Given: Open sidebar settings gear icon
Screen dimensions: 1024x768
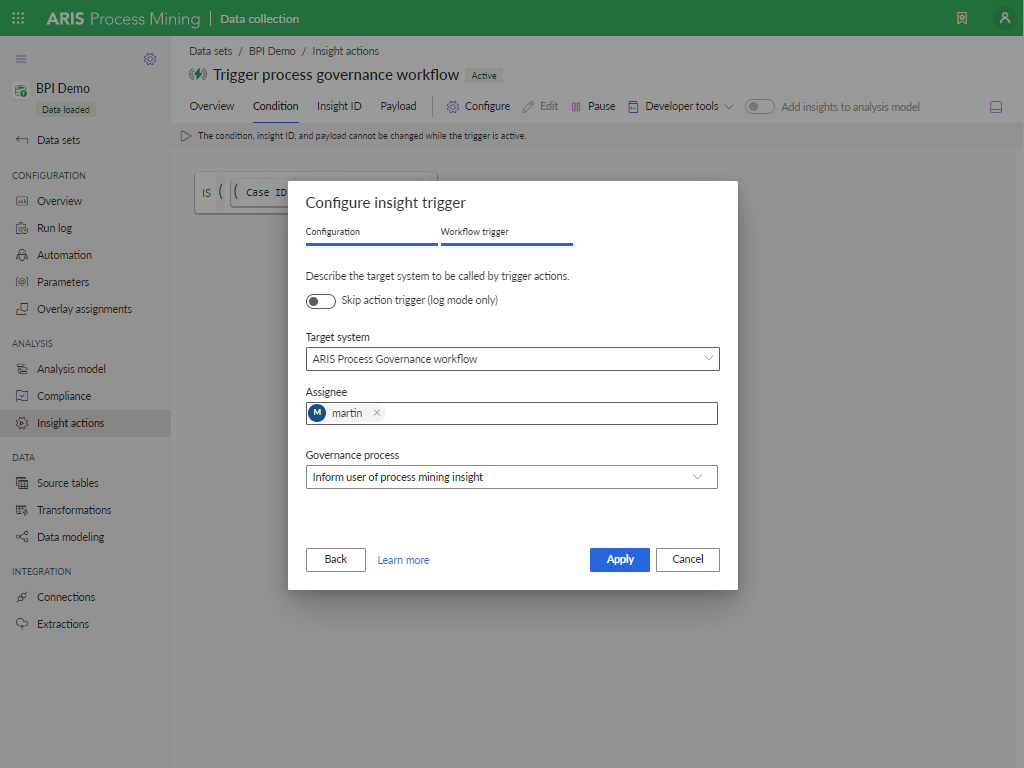Looking at the screenshot, I should 150,59.
